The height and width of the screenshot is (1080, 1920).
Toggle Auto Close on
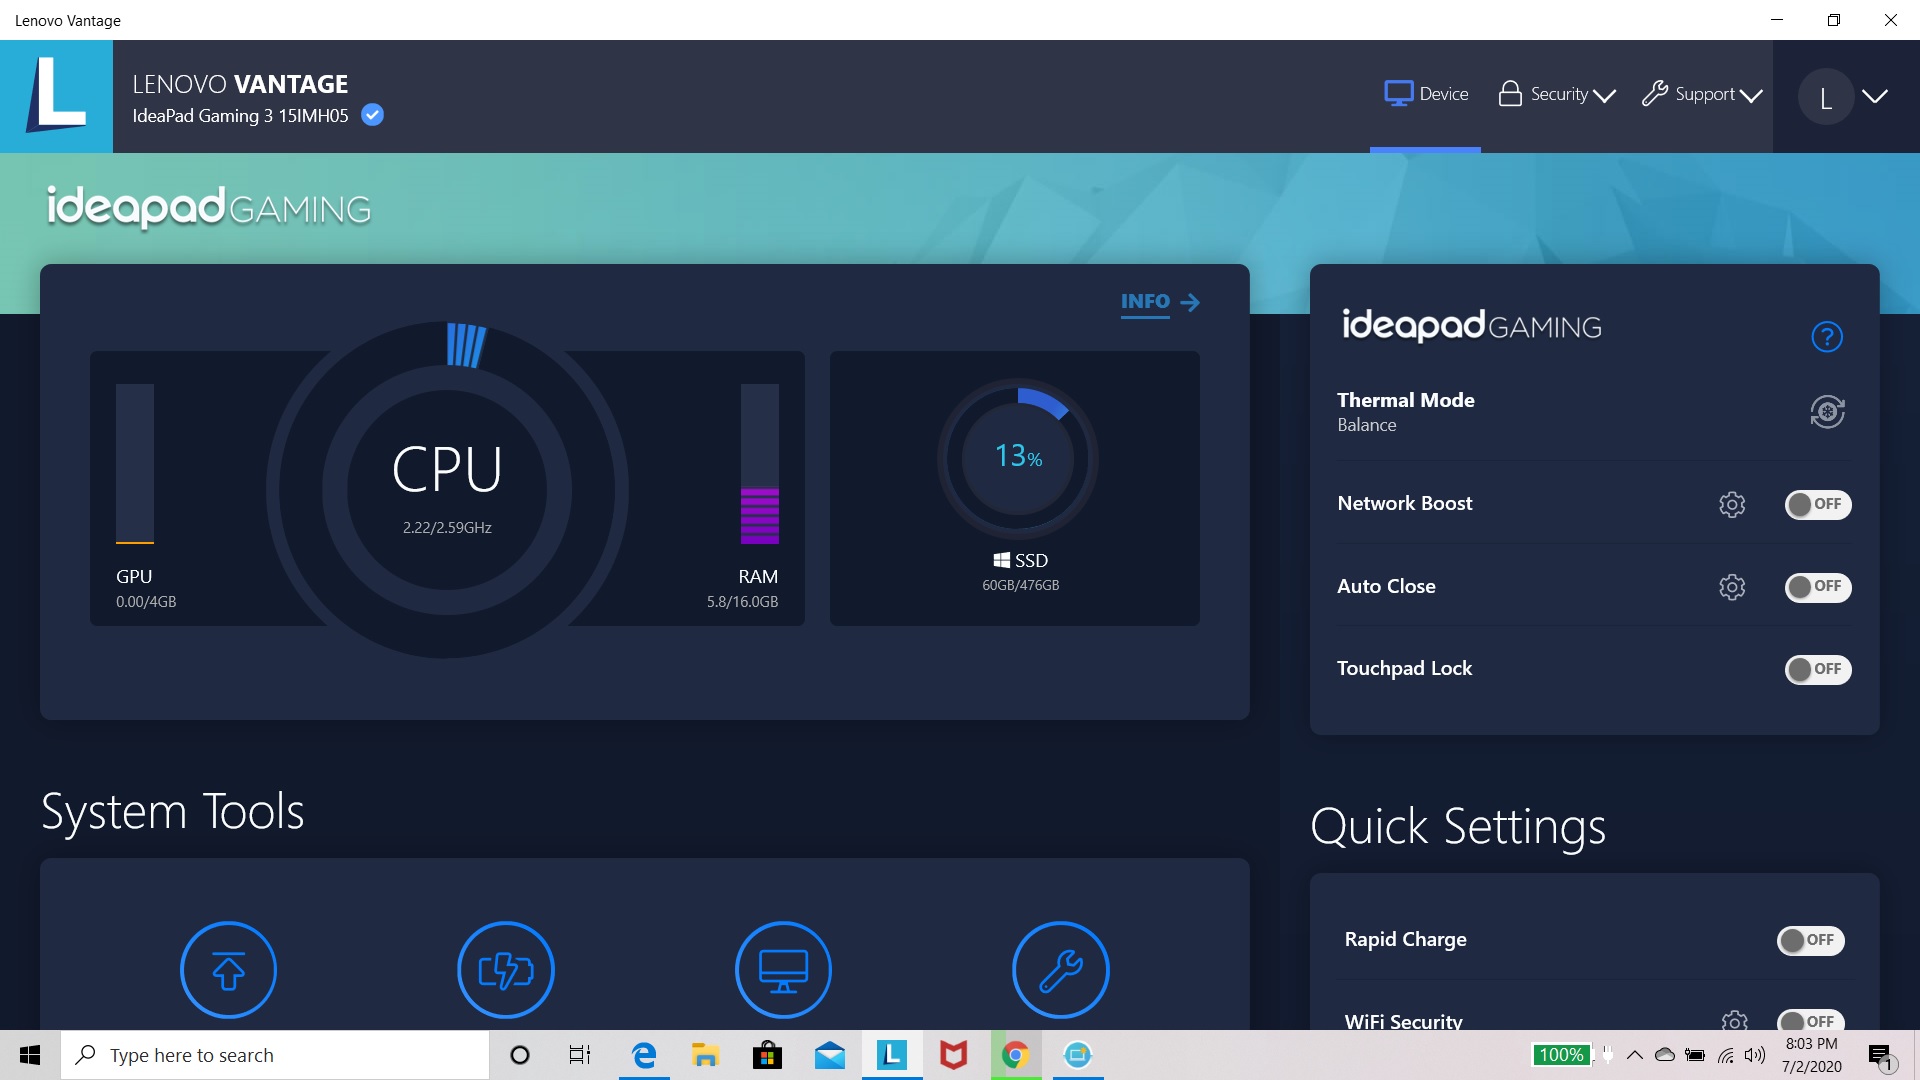[1818, 587]
